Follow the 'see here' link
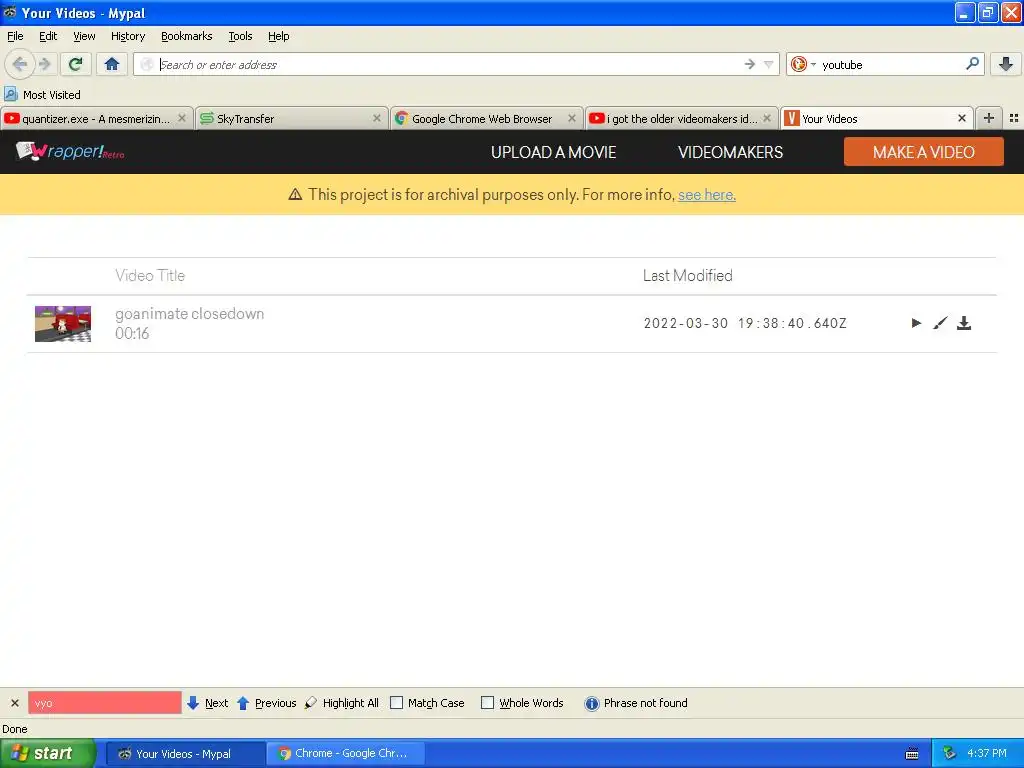The image size is (1024, 768). (x=707, y=195)
